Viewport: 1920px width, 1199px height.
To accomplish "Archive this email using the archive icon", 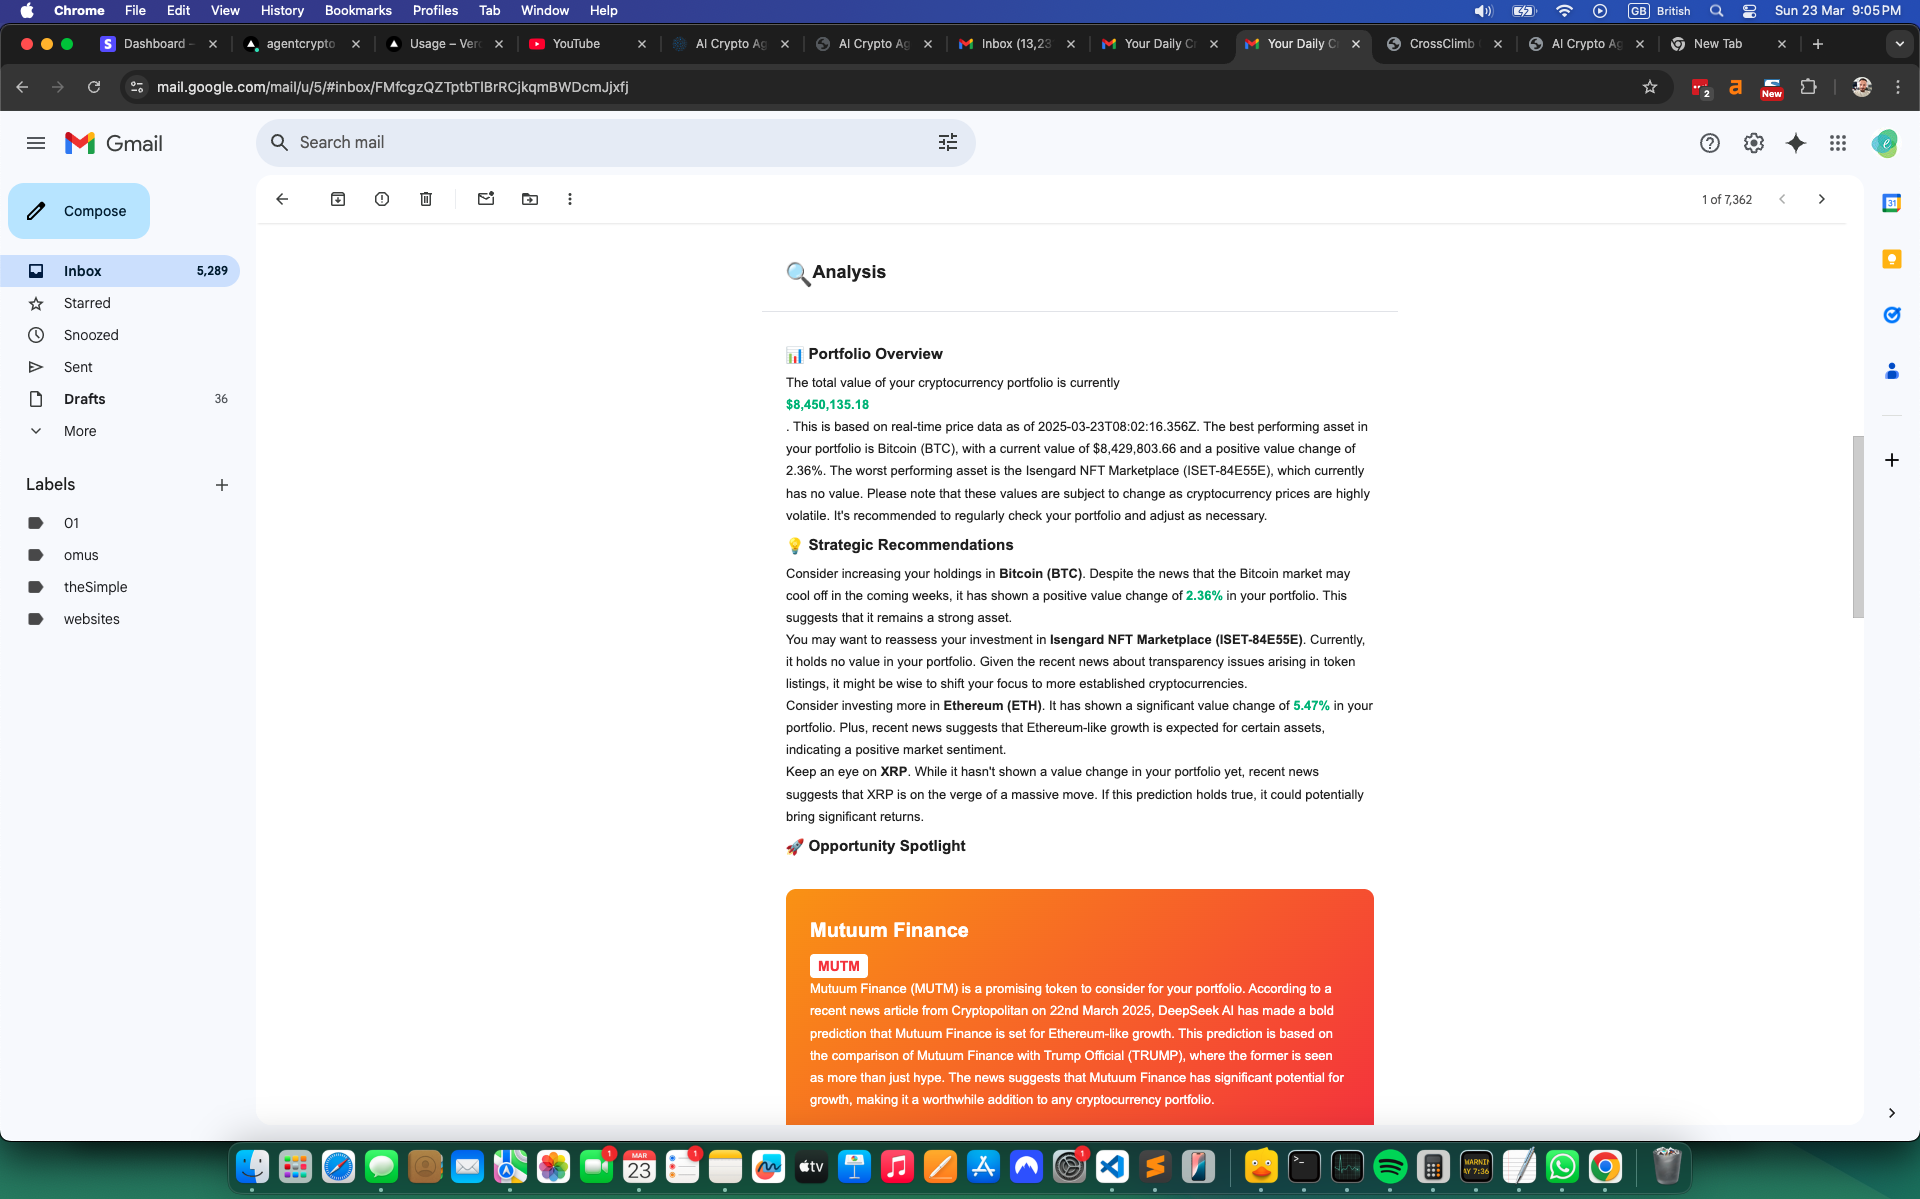I will (338, 199).
